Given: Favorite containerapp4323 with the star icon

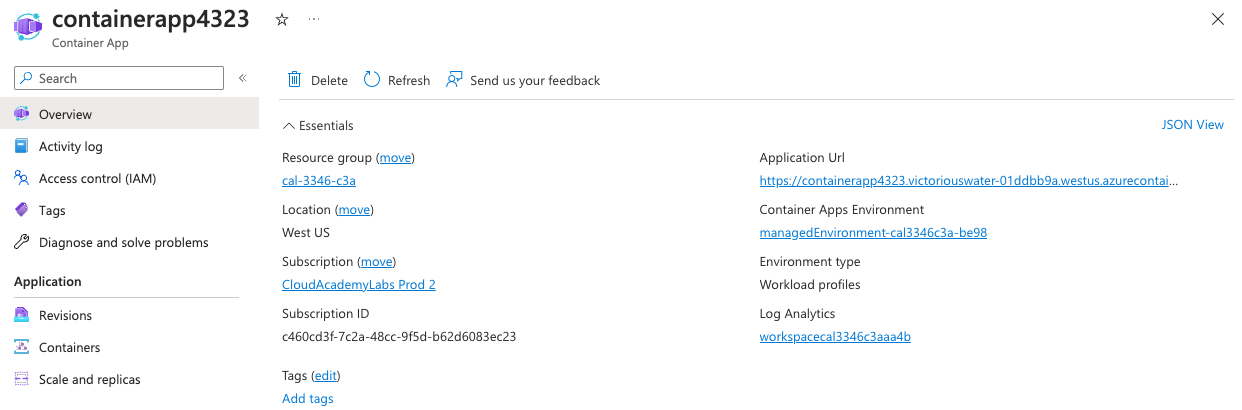Looking at the screenshot, I should [x=282, y=20].
